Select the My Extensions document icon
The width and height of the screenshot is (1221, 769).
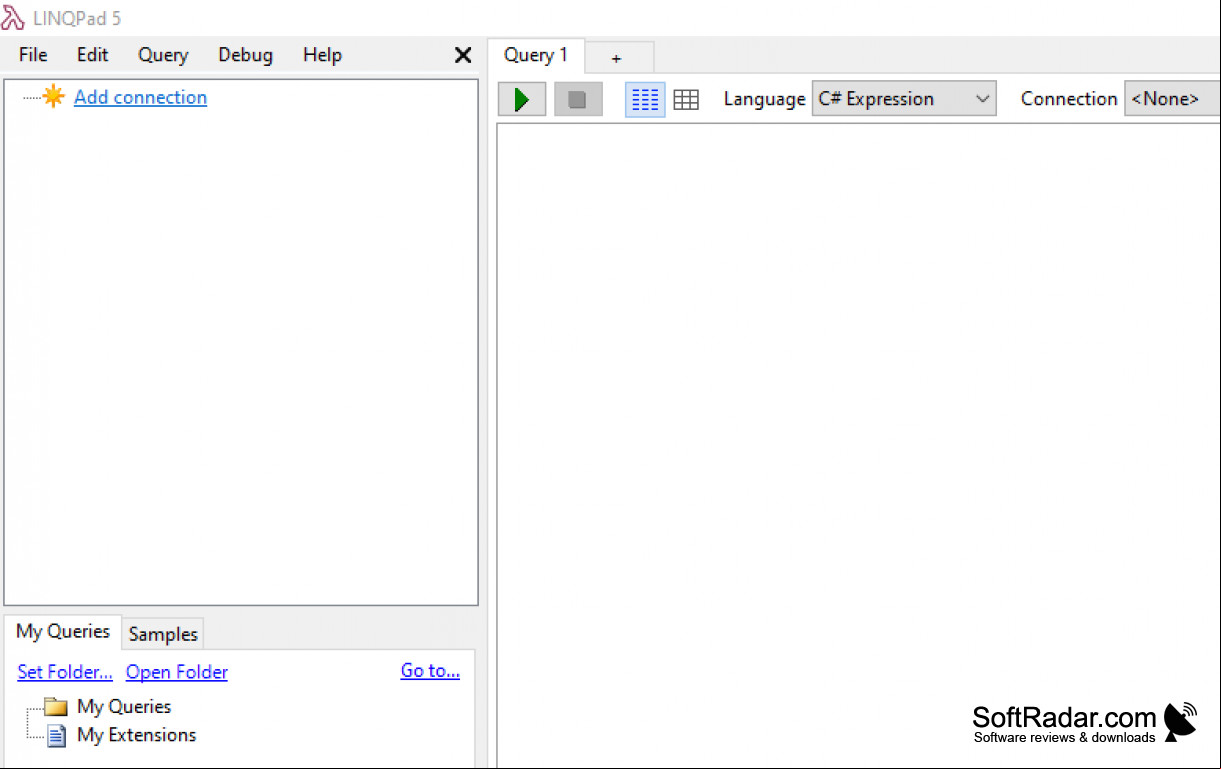point(57,736)
